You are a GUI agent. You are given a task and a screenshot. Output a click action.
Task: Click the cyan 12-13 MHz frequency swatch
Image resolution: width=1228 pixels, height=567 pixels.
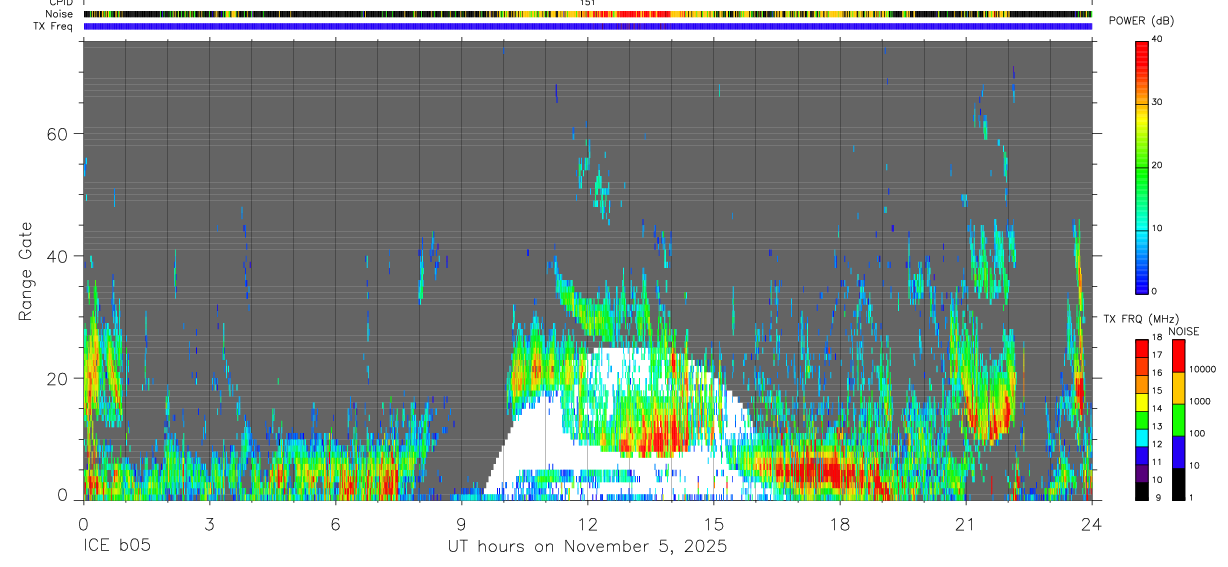tap(1142, 438)
